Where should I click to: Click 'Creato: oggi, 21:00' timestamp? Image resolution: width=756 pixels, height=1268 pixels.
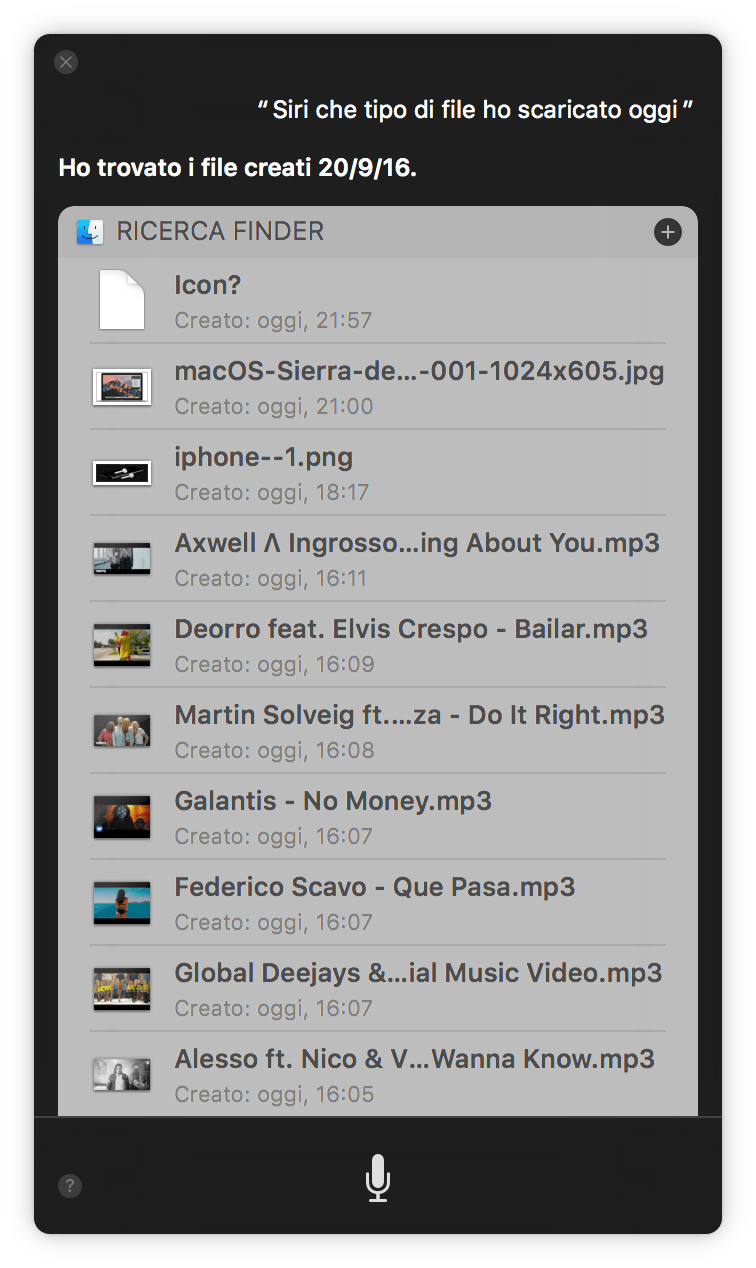click(x=274, y=407)
